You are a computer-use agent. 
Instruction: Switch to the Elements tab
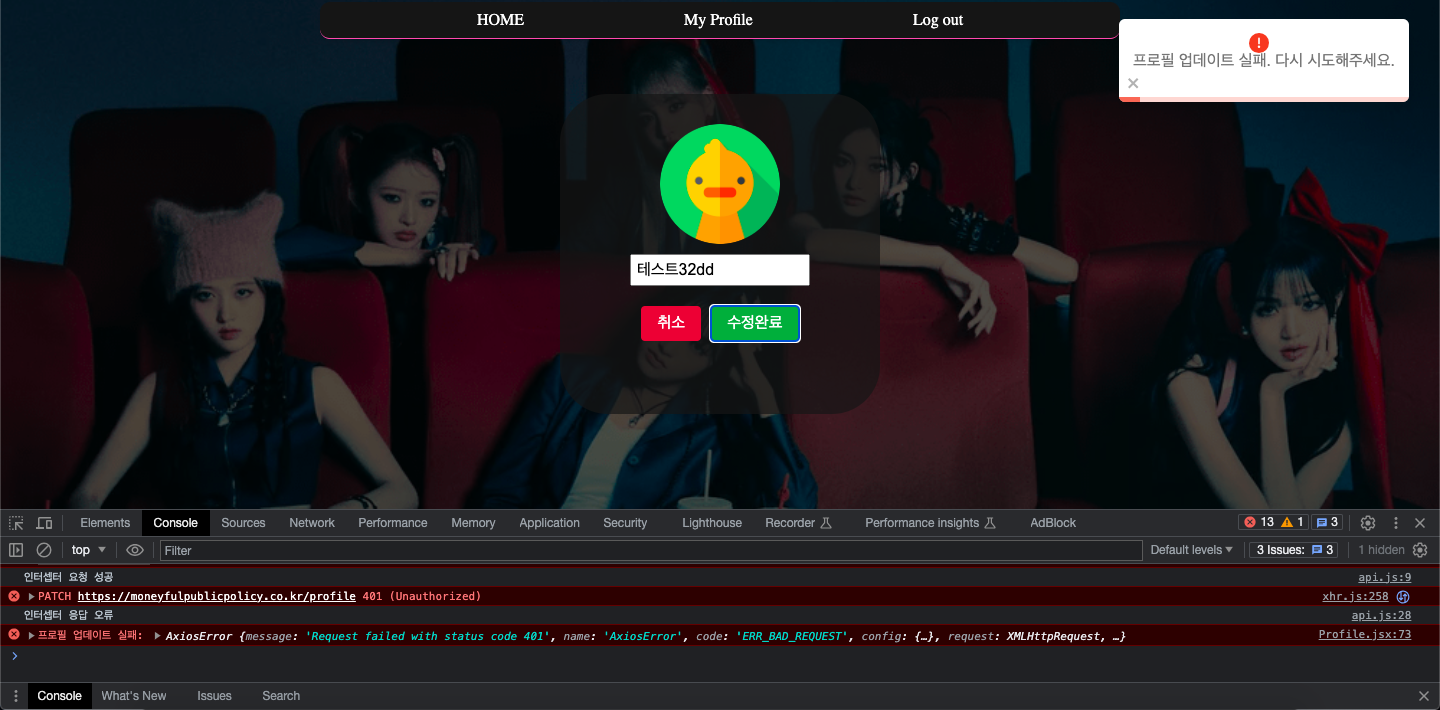[105, 523]
